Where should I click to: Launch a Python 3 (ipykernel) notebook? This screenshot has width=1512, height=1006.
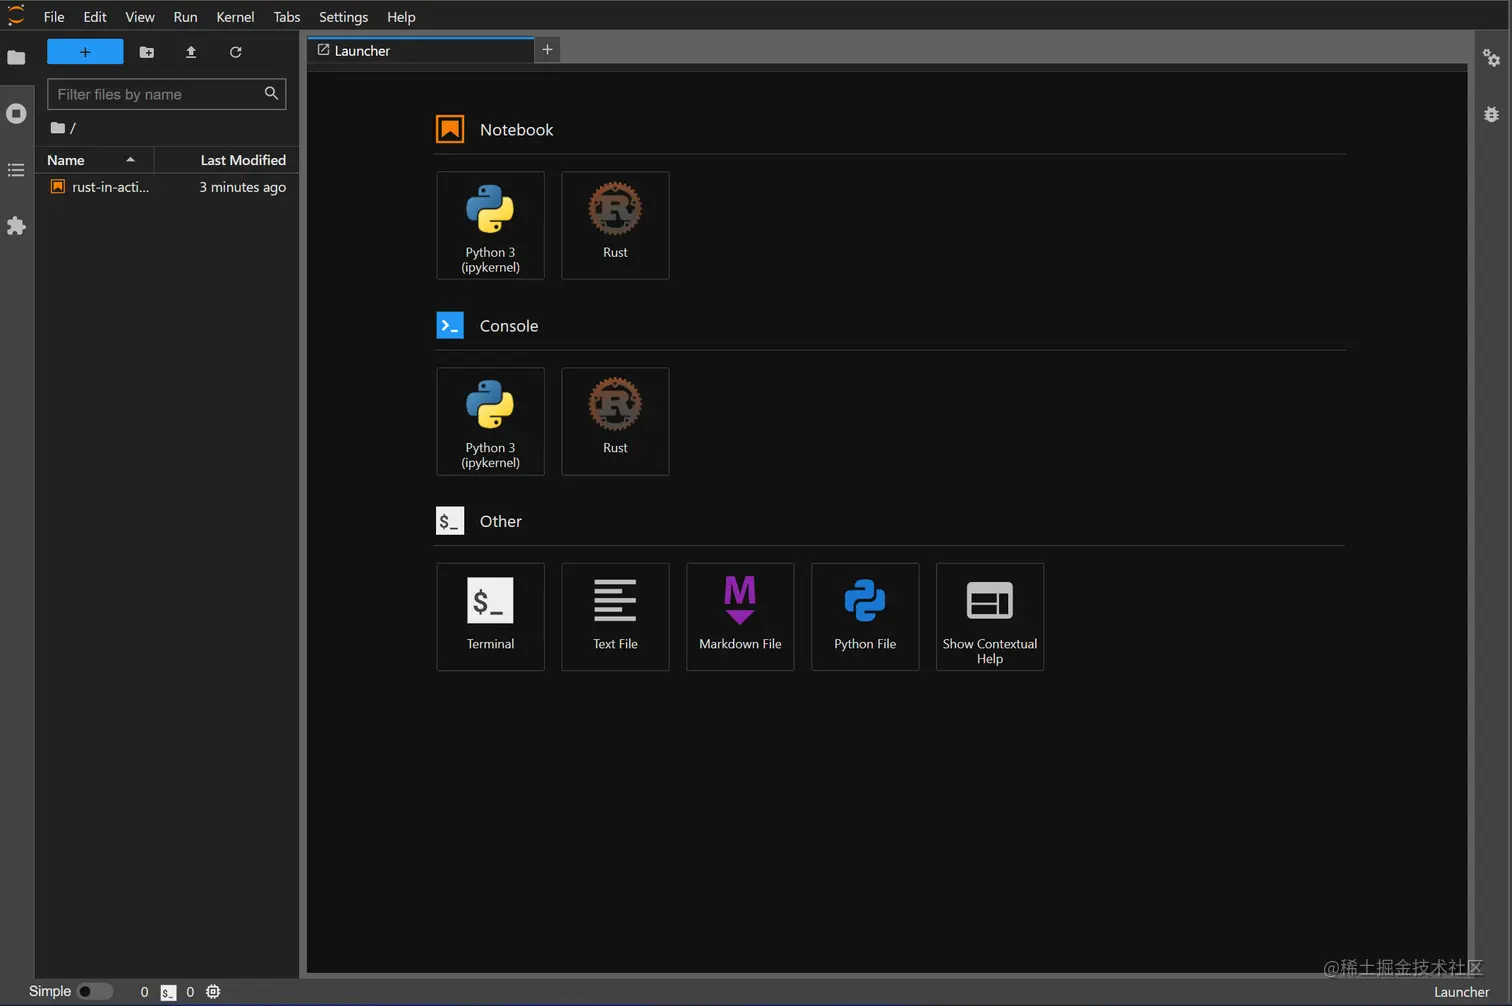[490, 225]
